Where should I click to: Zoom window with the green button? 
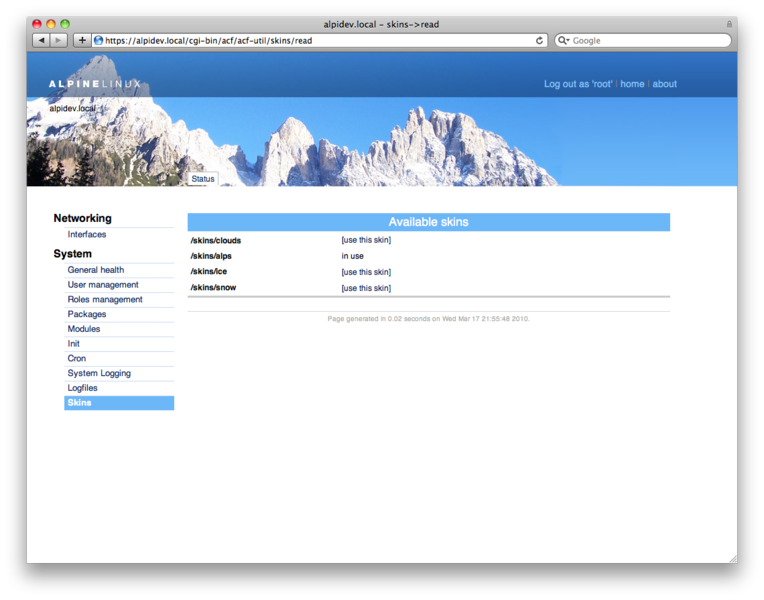click(x=65, y=24)
